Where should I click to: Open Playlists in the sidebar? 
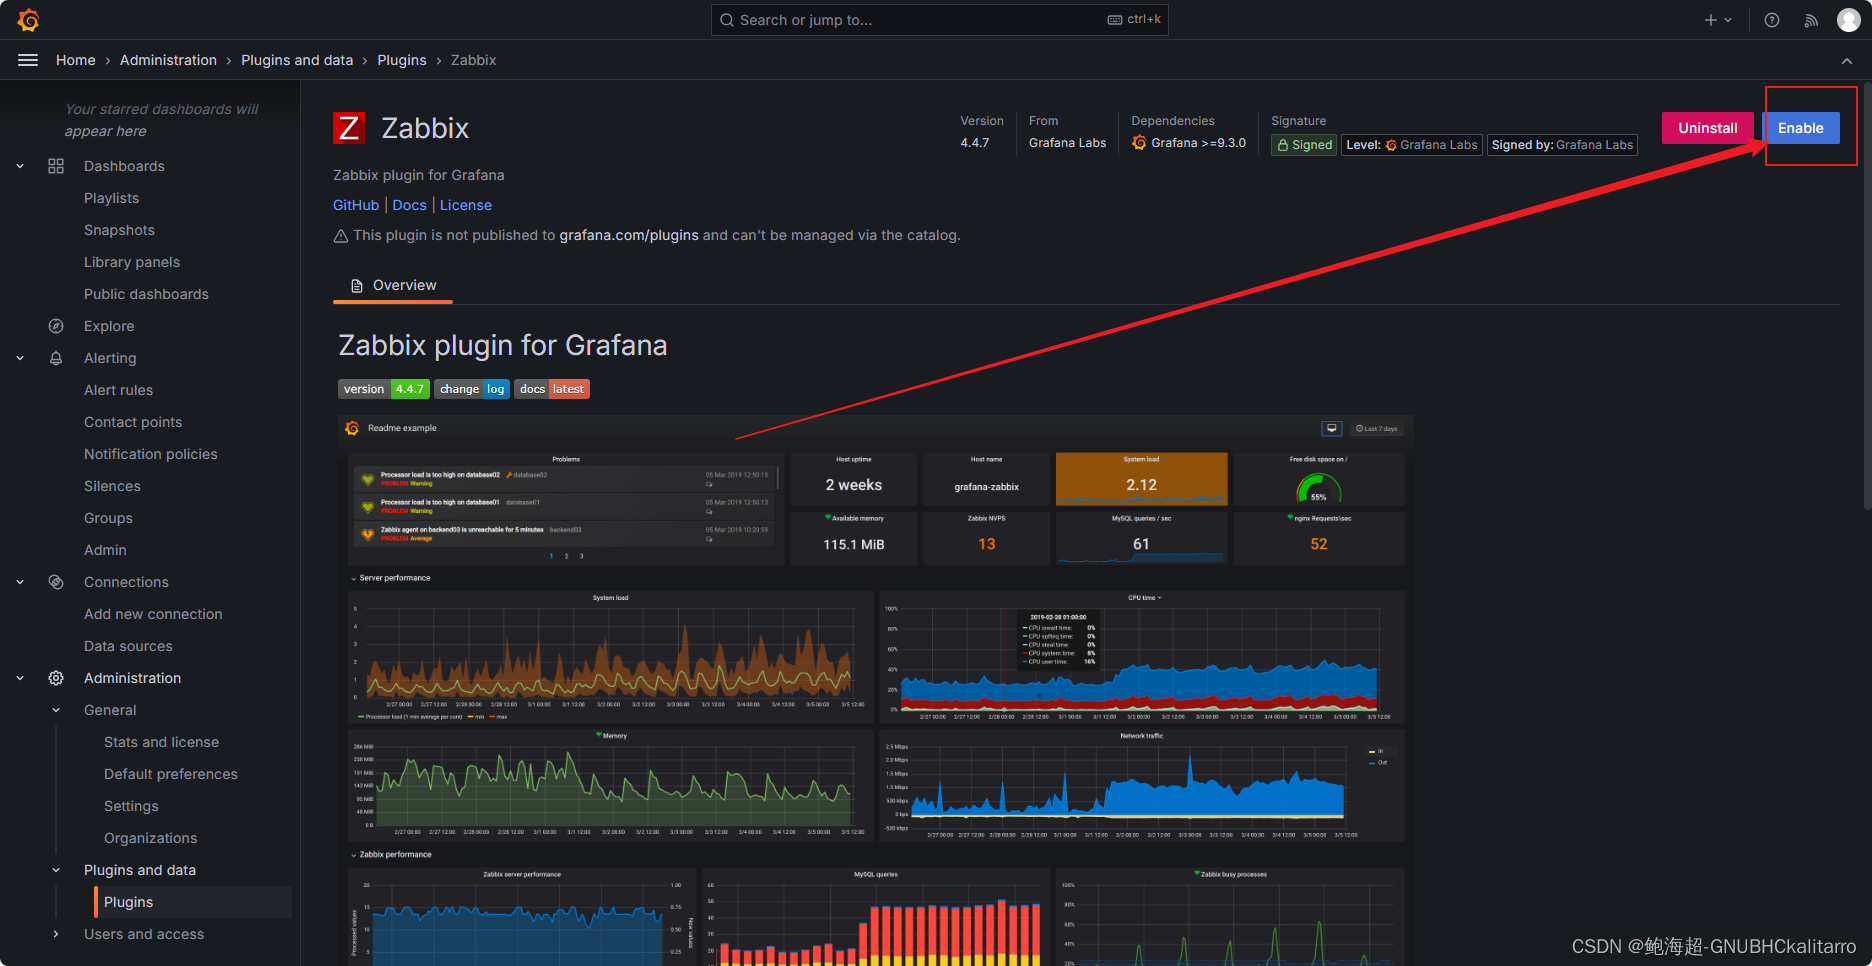point(111,198)
